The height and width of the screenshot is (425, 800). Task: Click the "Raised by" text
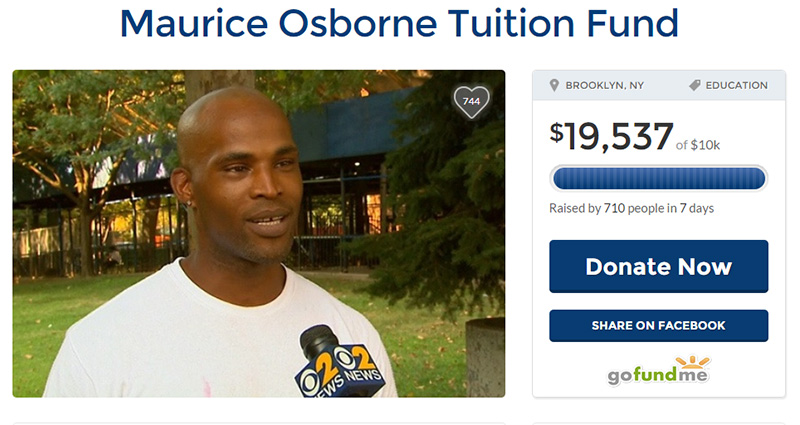coord(575,208)
